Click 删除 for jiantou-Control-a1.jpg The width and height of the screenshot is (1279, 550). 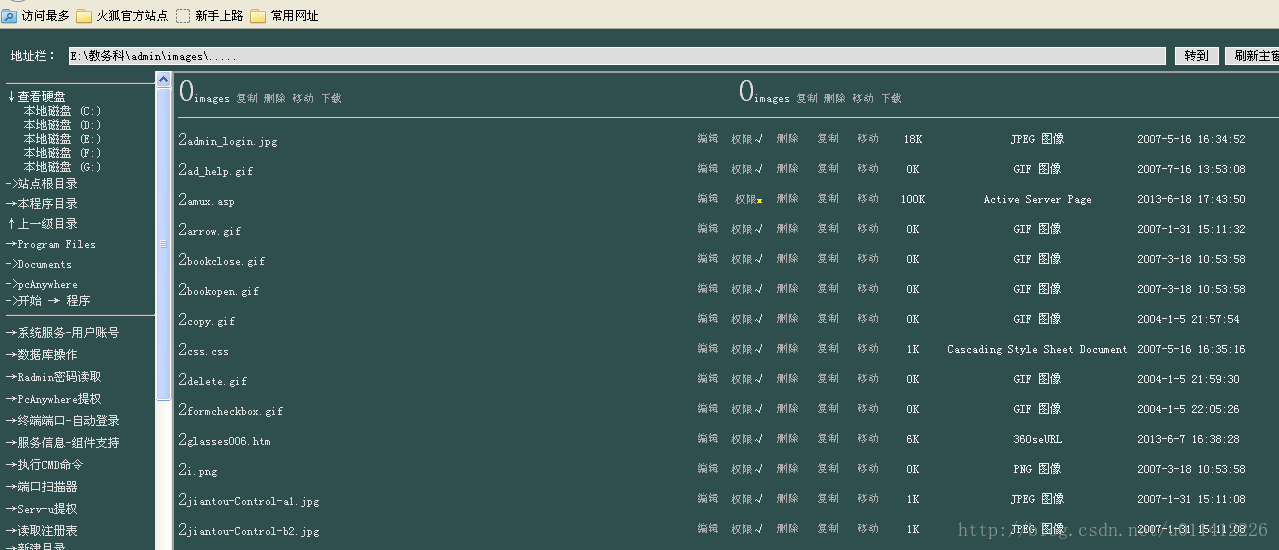(788, 499)
